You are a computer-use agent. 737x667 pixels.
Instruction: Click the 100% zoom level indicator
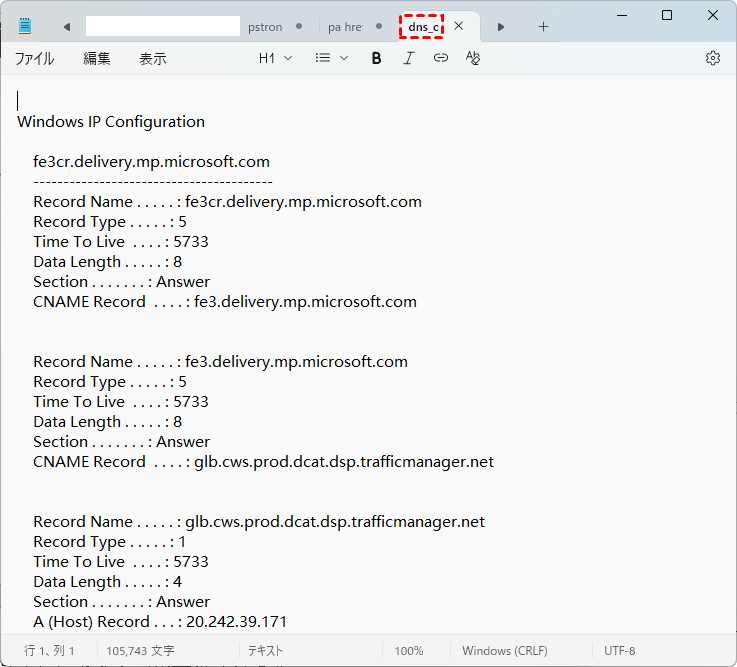408,650
